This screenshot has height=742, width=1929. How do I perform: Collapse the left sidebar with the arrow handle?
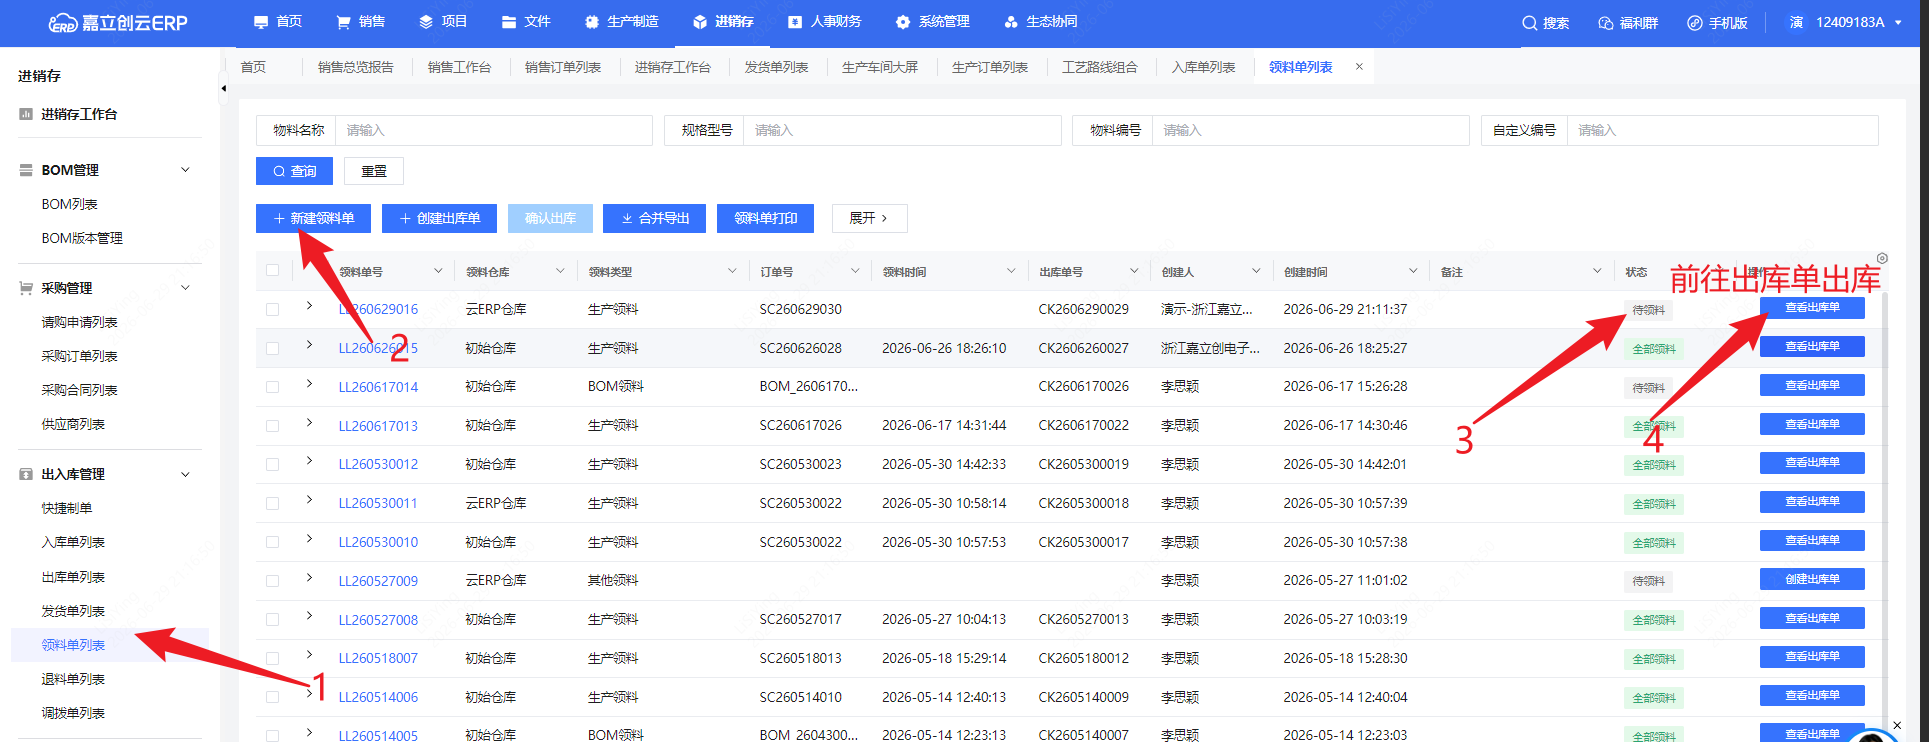[223, 88]
